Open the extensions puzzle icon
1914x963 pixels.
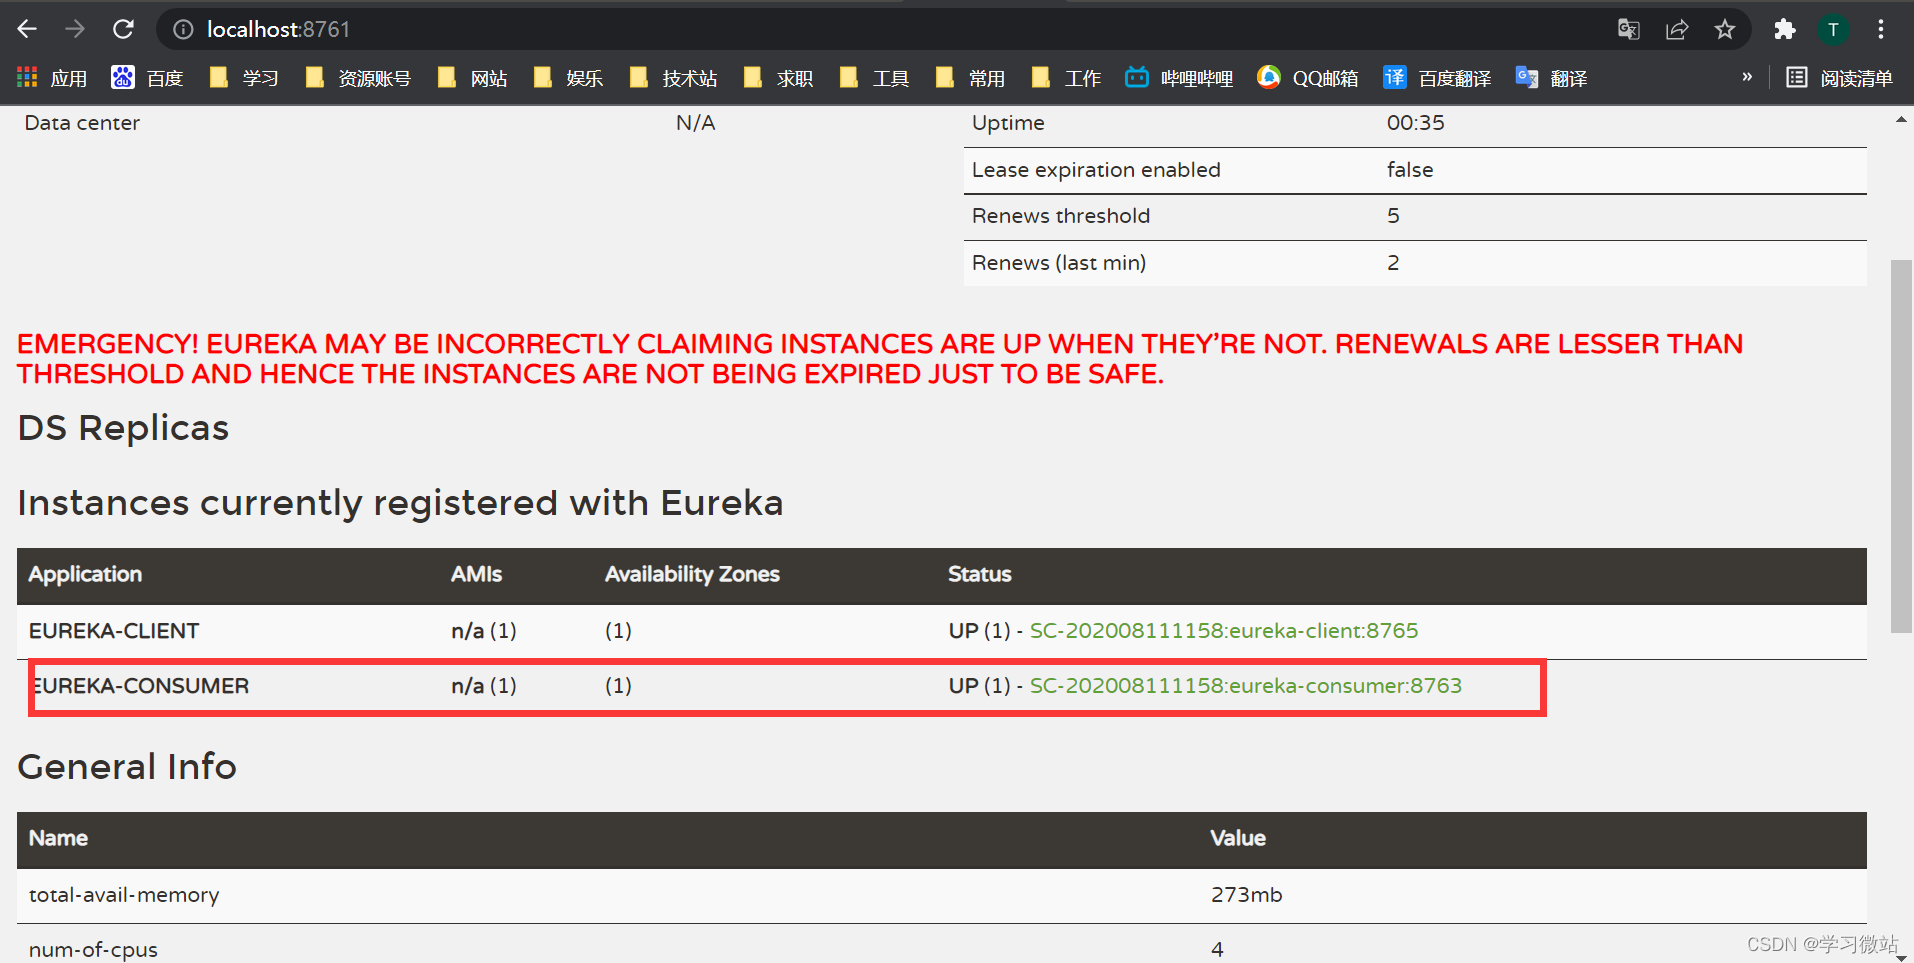tap(1785, 30)
